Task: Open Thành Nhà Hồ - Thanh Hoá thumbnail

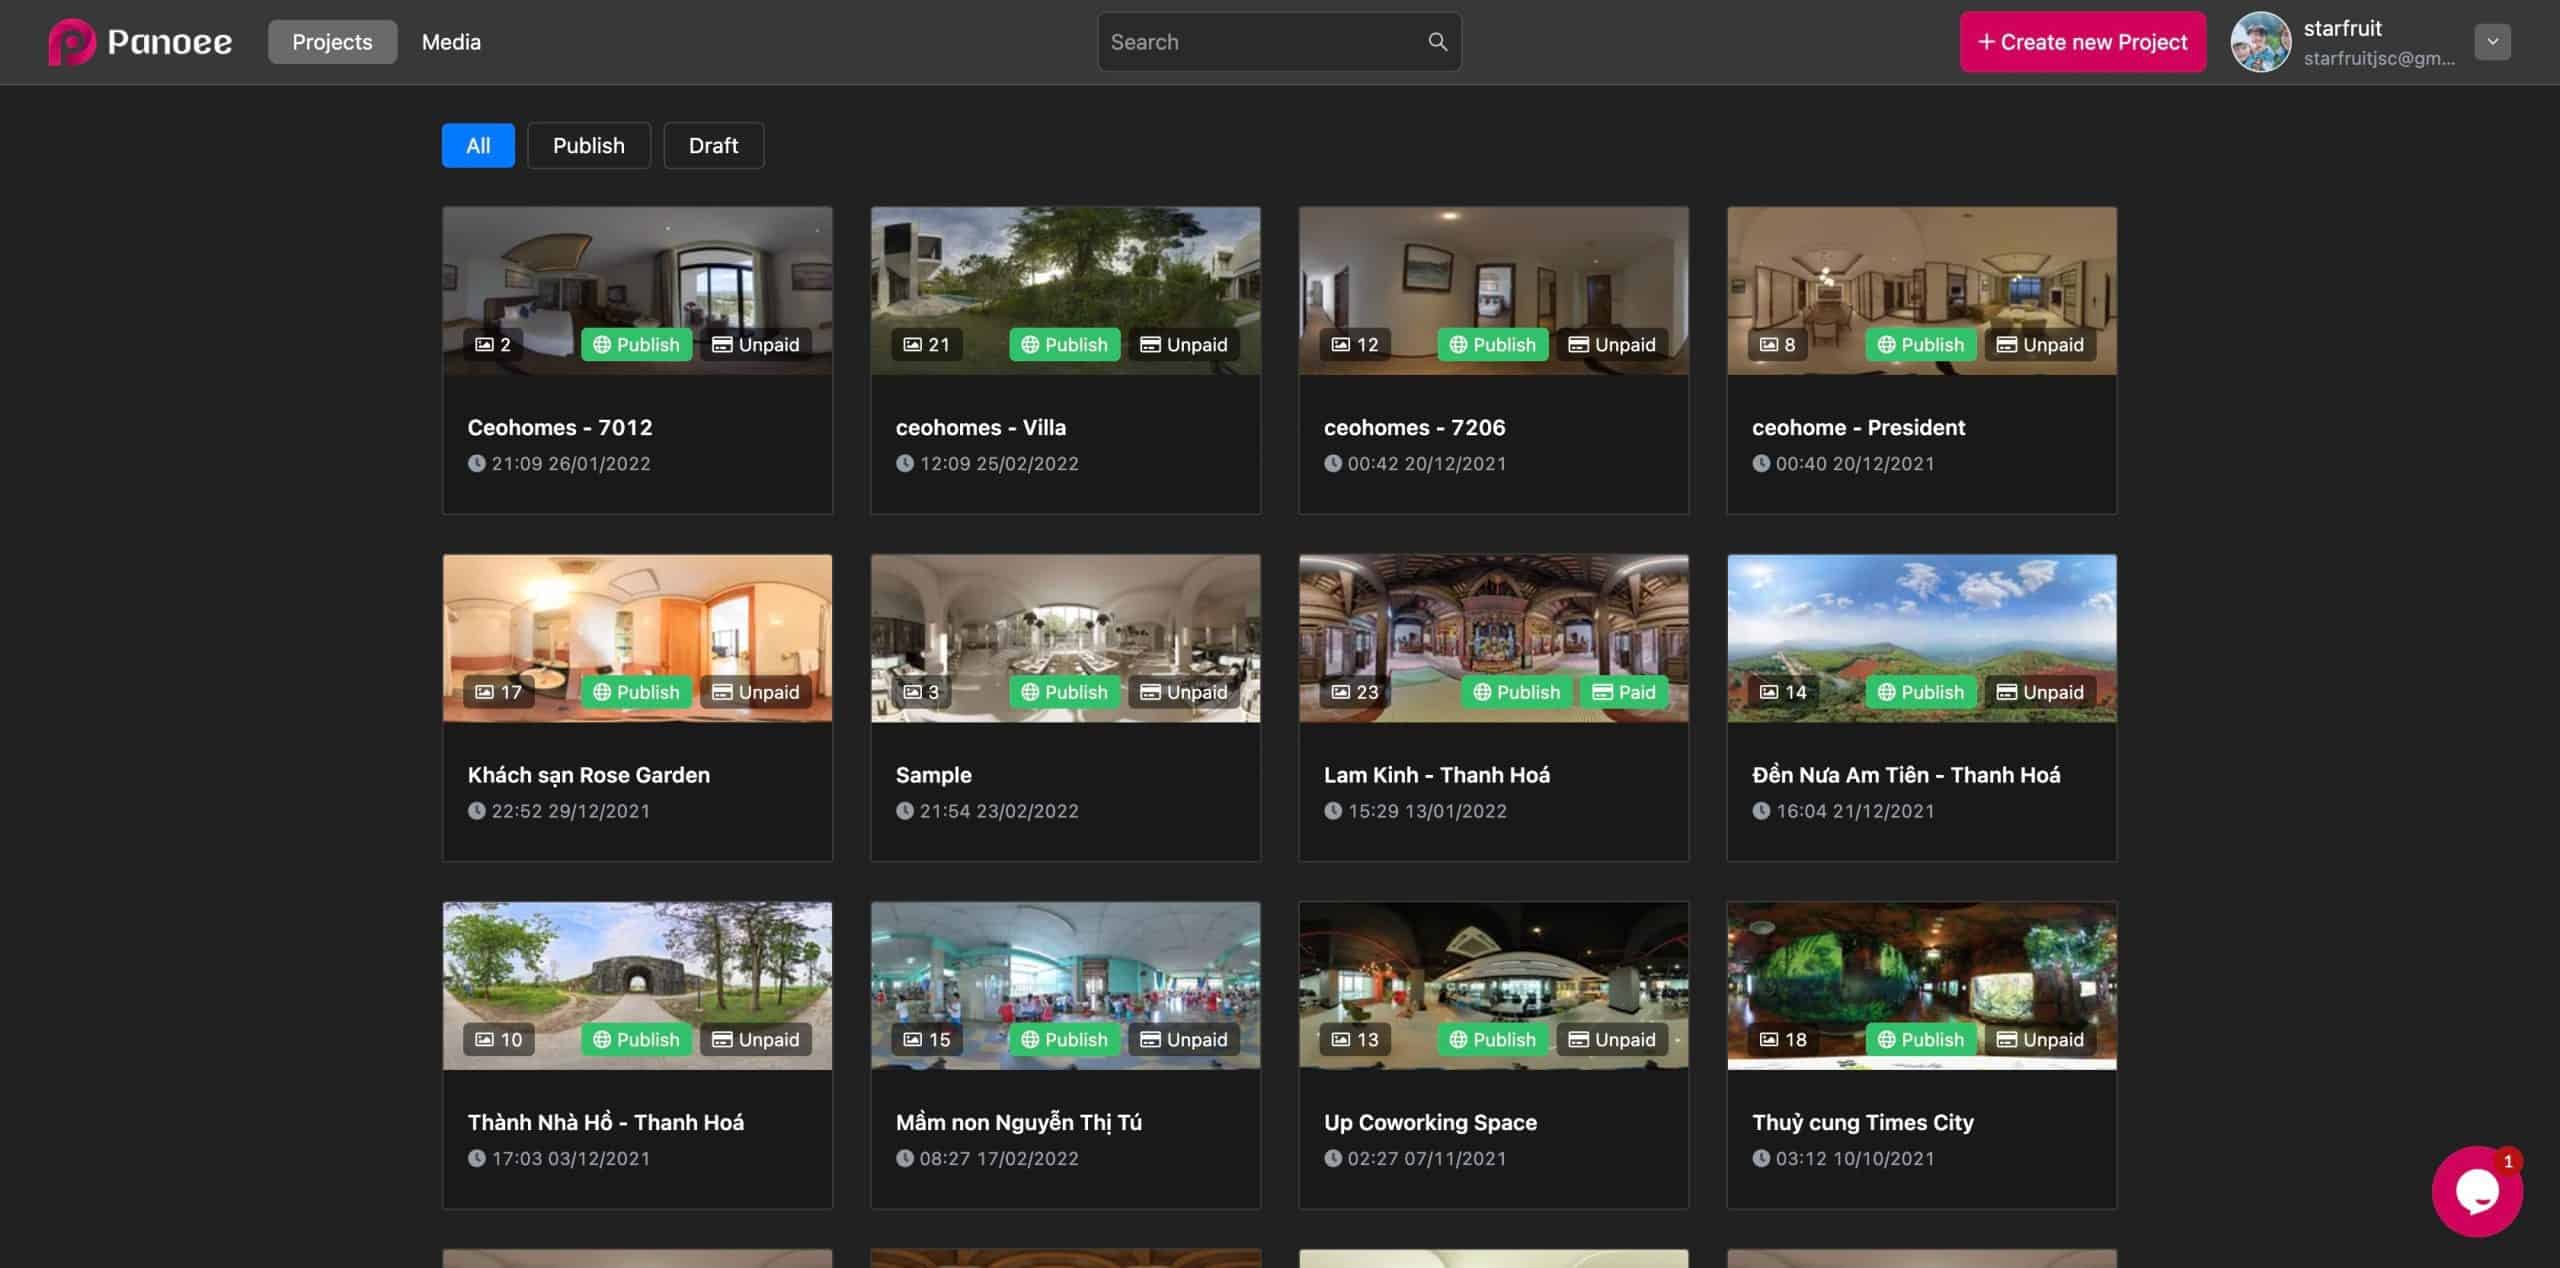Action: [x=637, y=965]
